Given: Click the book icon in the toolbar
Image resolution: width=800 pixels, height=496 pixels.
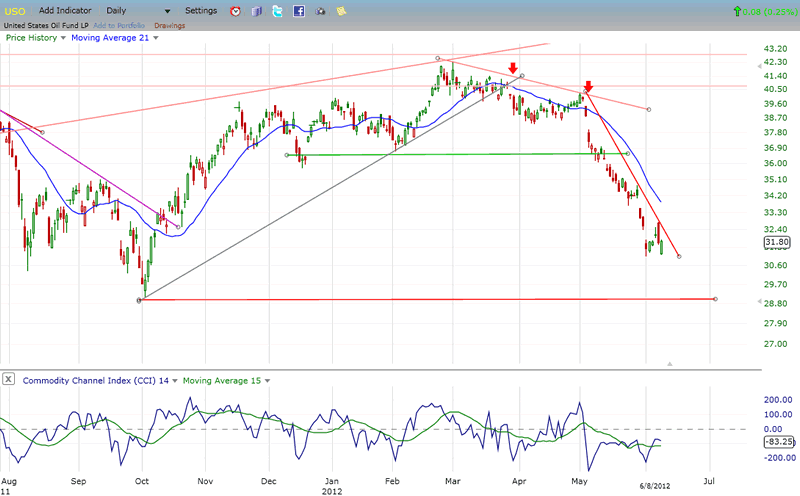Looking at the screenshot, I should coord(256,11).
